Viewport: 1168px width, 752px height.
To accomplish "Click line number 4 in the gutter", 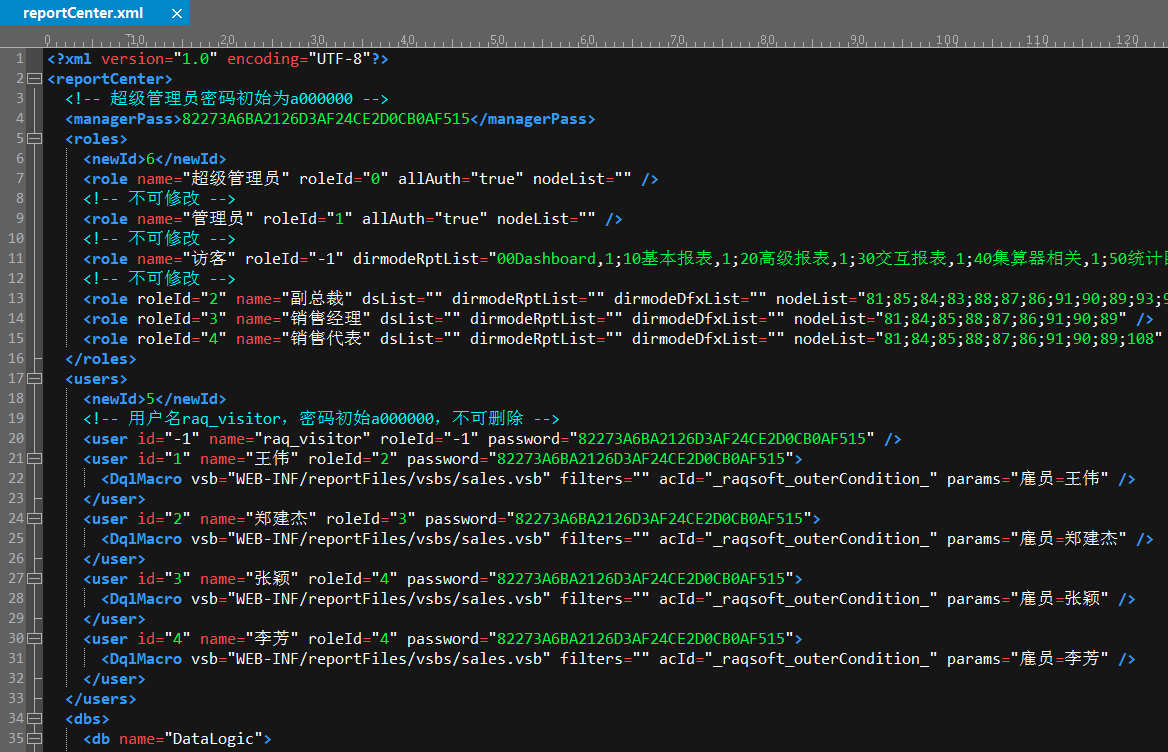I will point(19,119).
